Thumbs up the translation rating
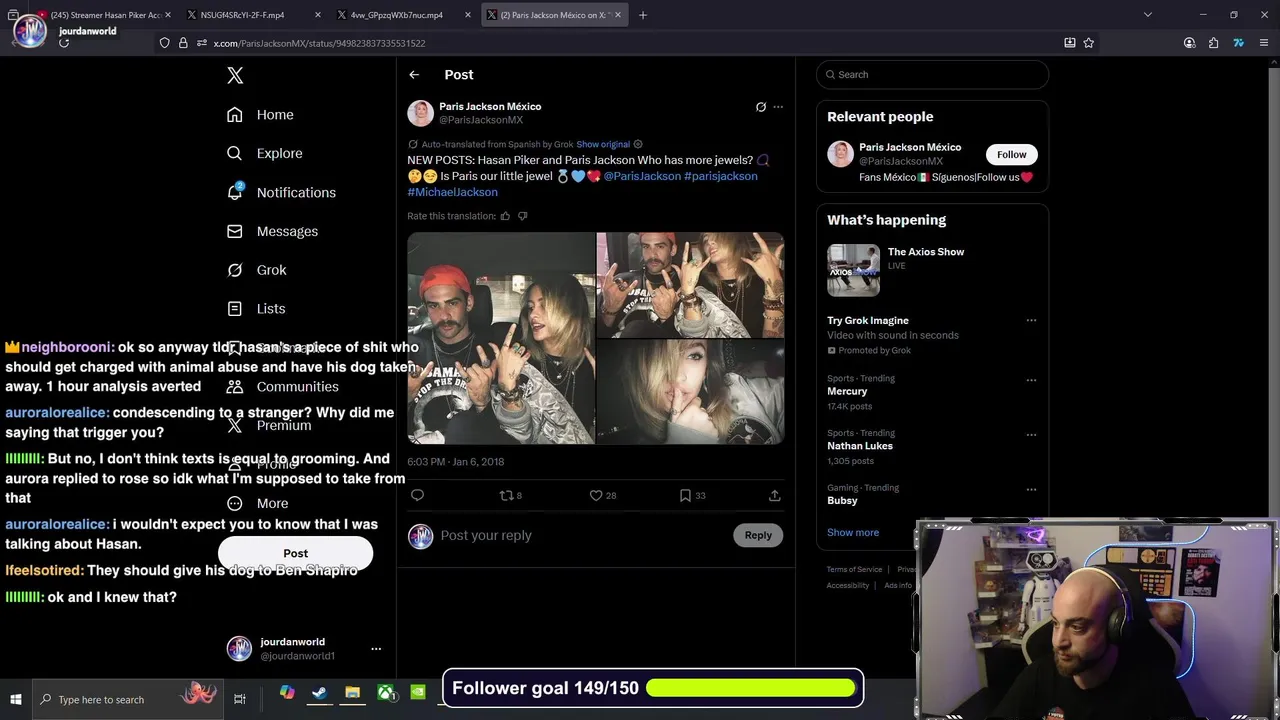Screen dimensions: 1280x720 (505, 216)
